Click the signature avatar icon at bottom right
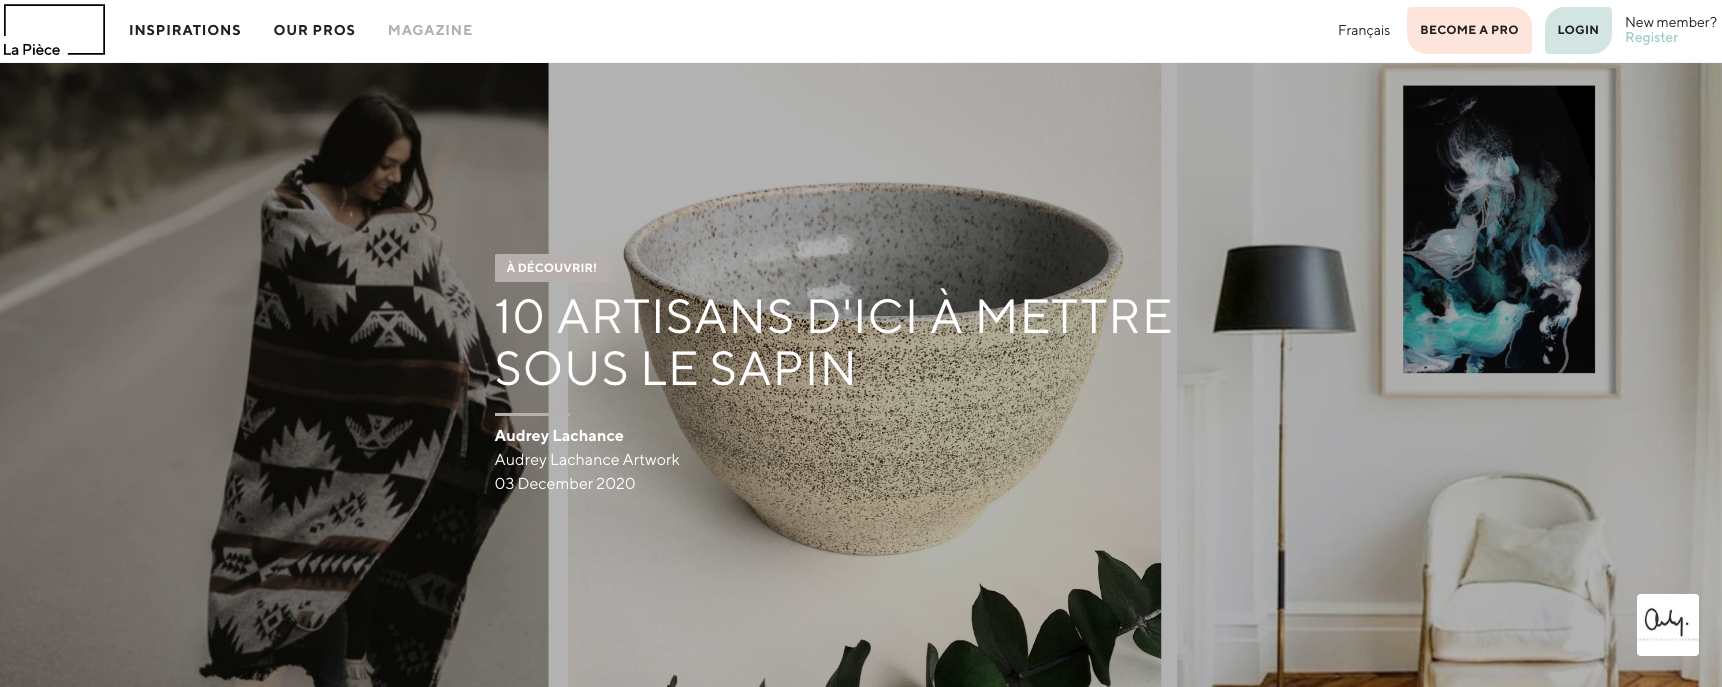The height and width of the screenshot is (687, 1722). coord(1667,625)
